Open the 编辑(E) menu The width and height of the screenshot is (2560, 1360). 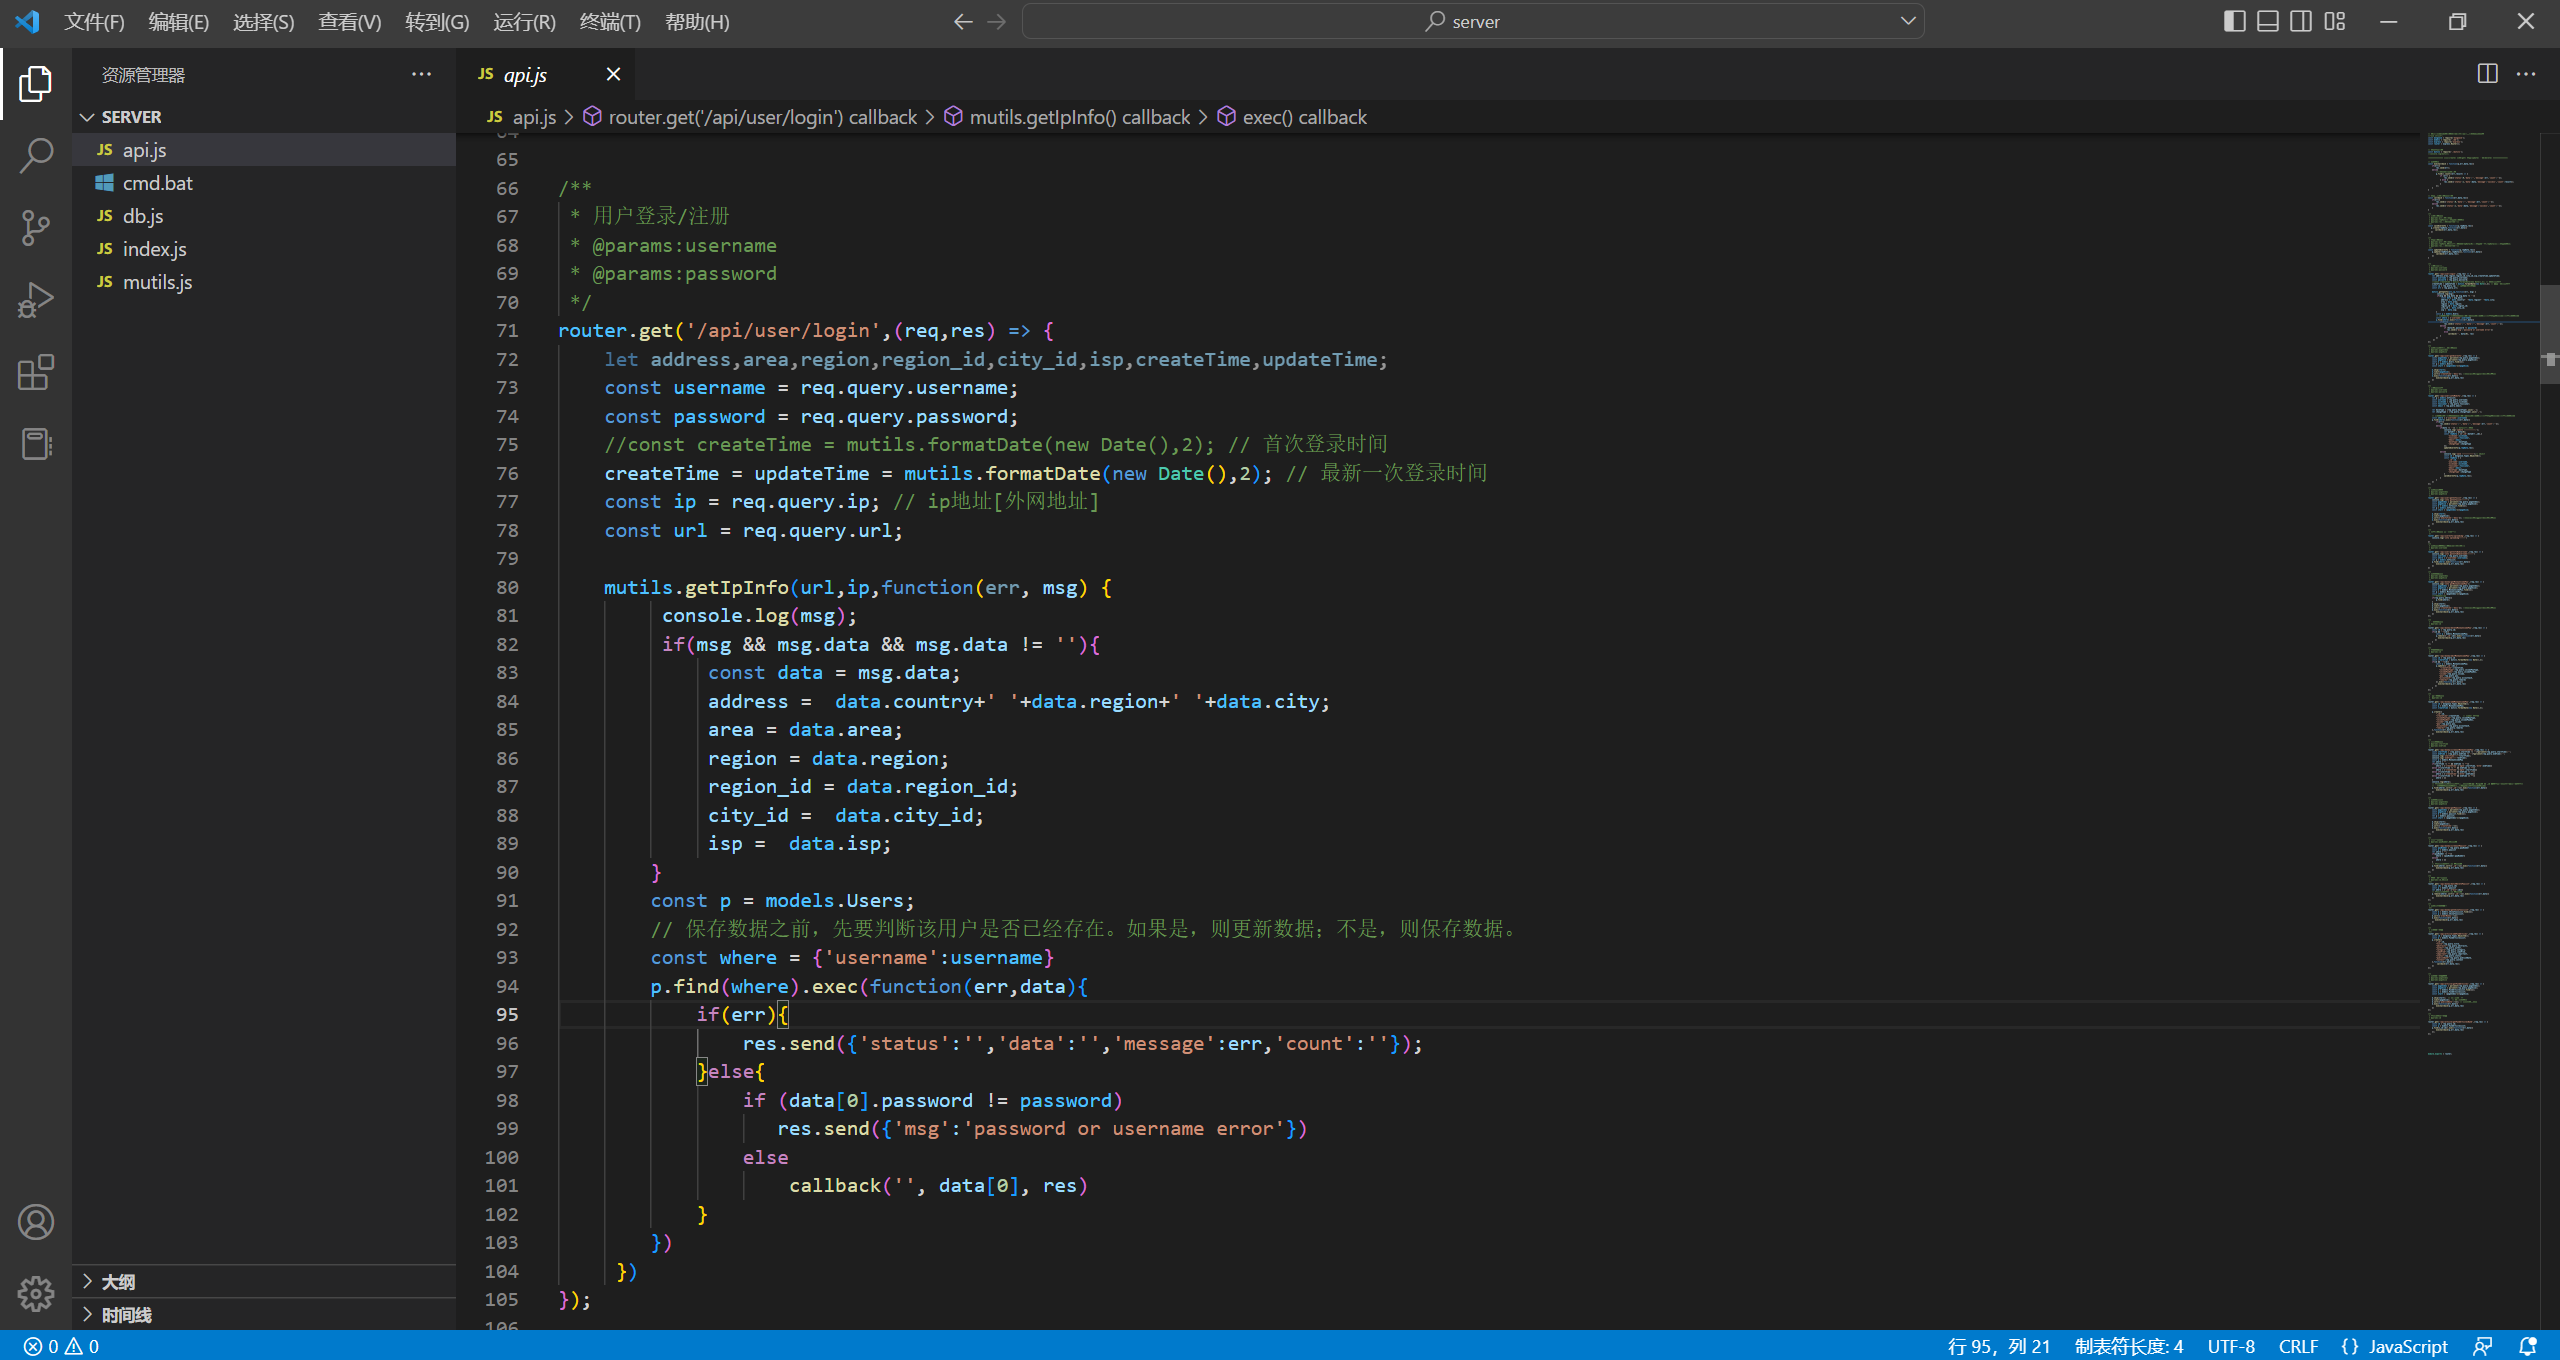pyautogui.click(x=178, y=21)
